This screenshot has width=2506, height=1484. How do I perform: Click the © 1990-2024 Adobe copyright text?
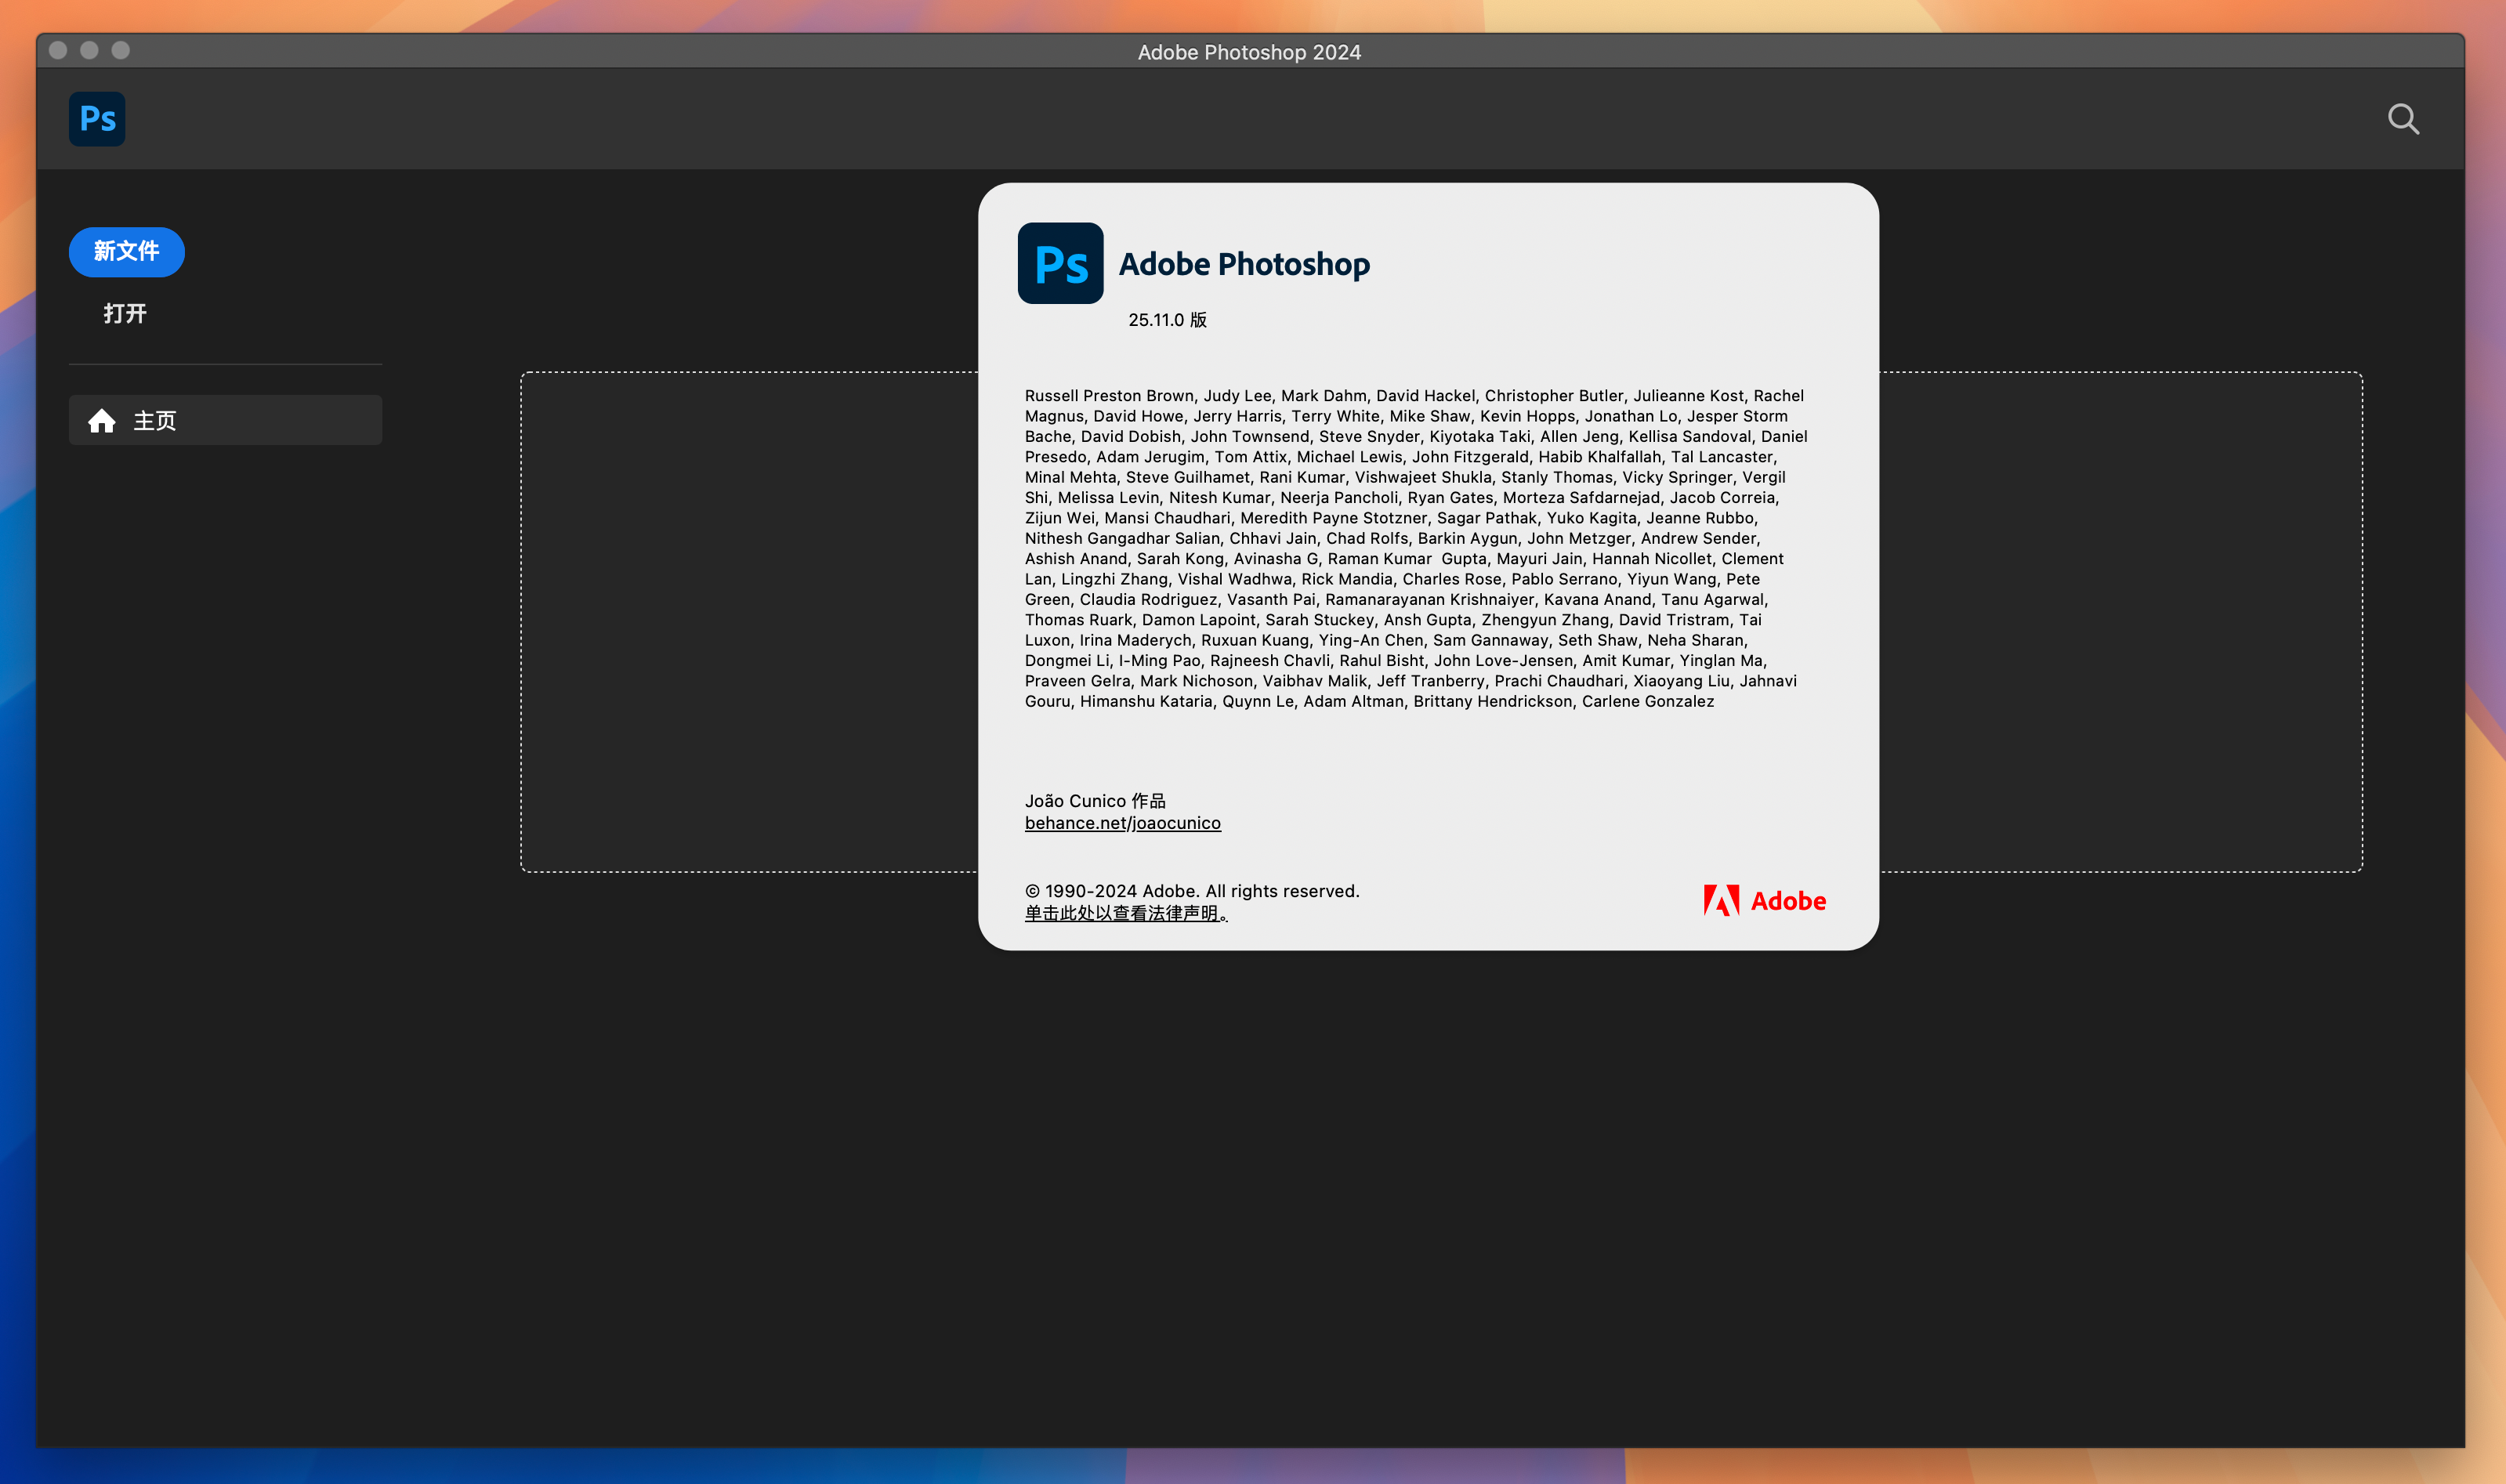click(x=1192, y=891)
